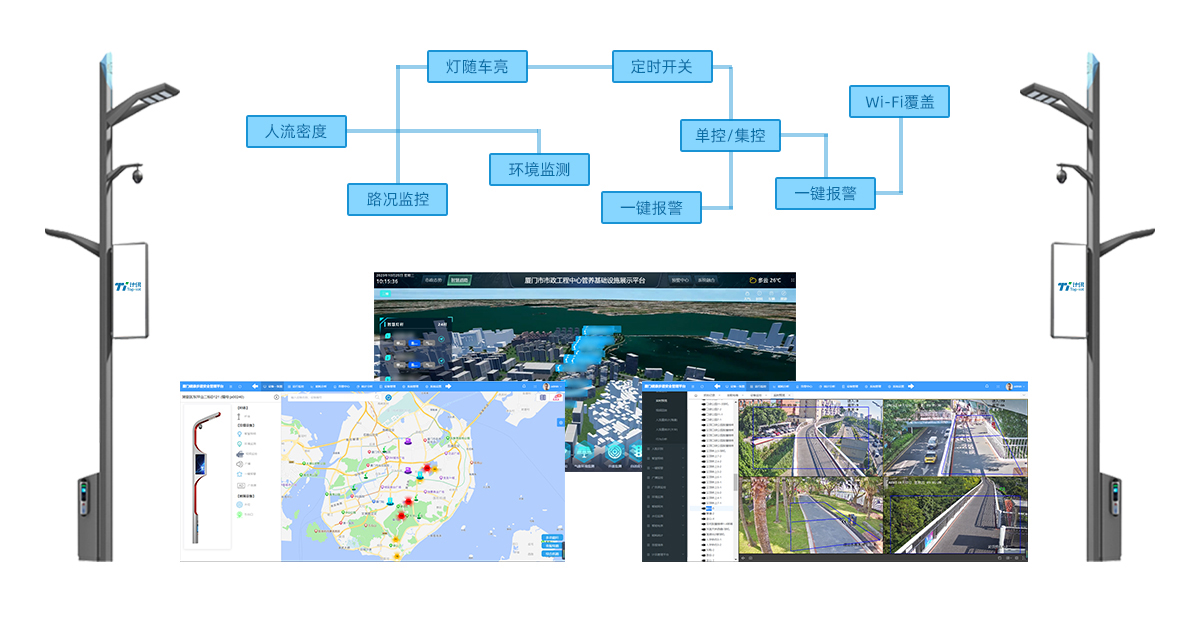Click the weather cloud icon showing 26℃
This screenshot has width=1200, height=620.
point(753,281)
